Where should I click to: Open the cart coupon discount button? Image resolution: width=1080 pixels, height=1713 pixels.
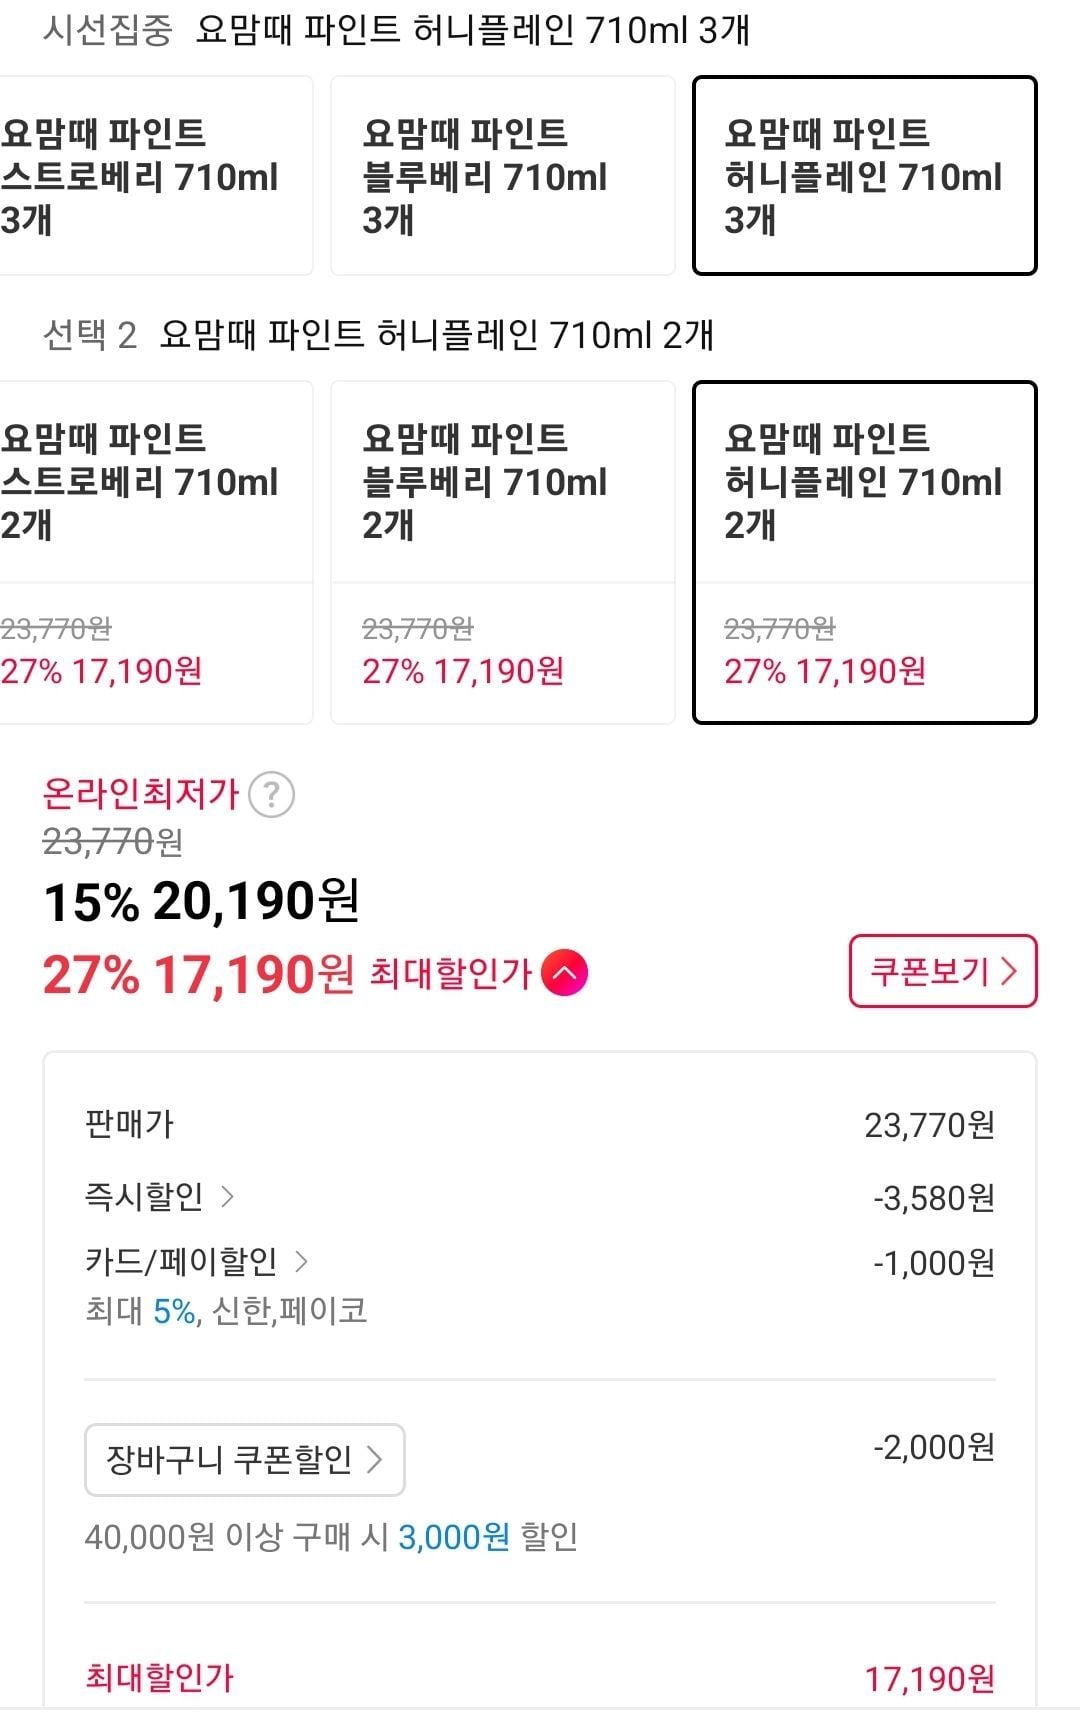244,1460
